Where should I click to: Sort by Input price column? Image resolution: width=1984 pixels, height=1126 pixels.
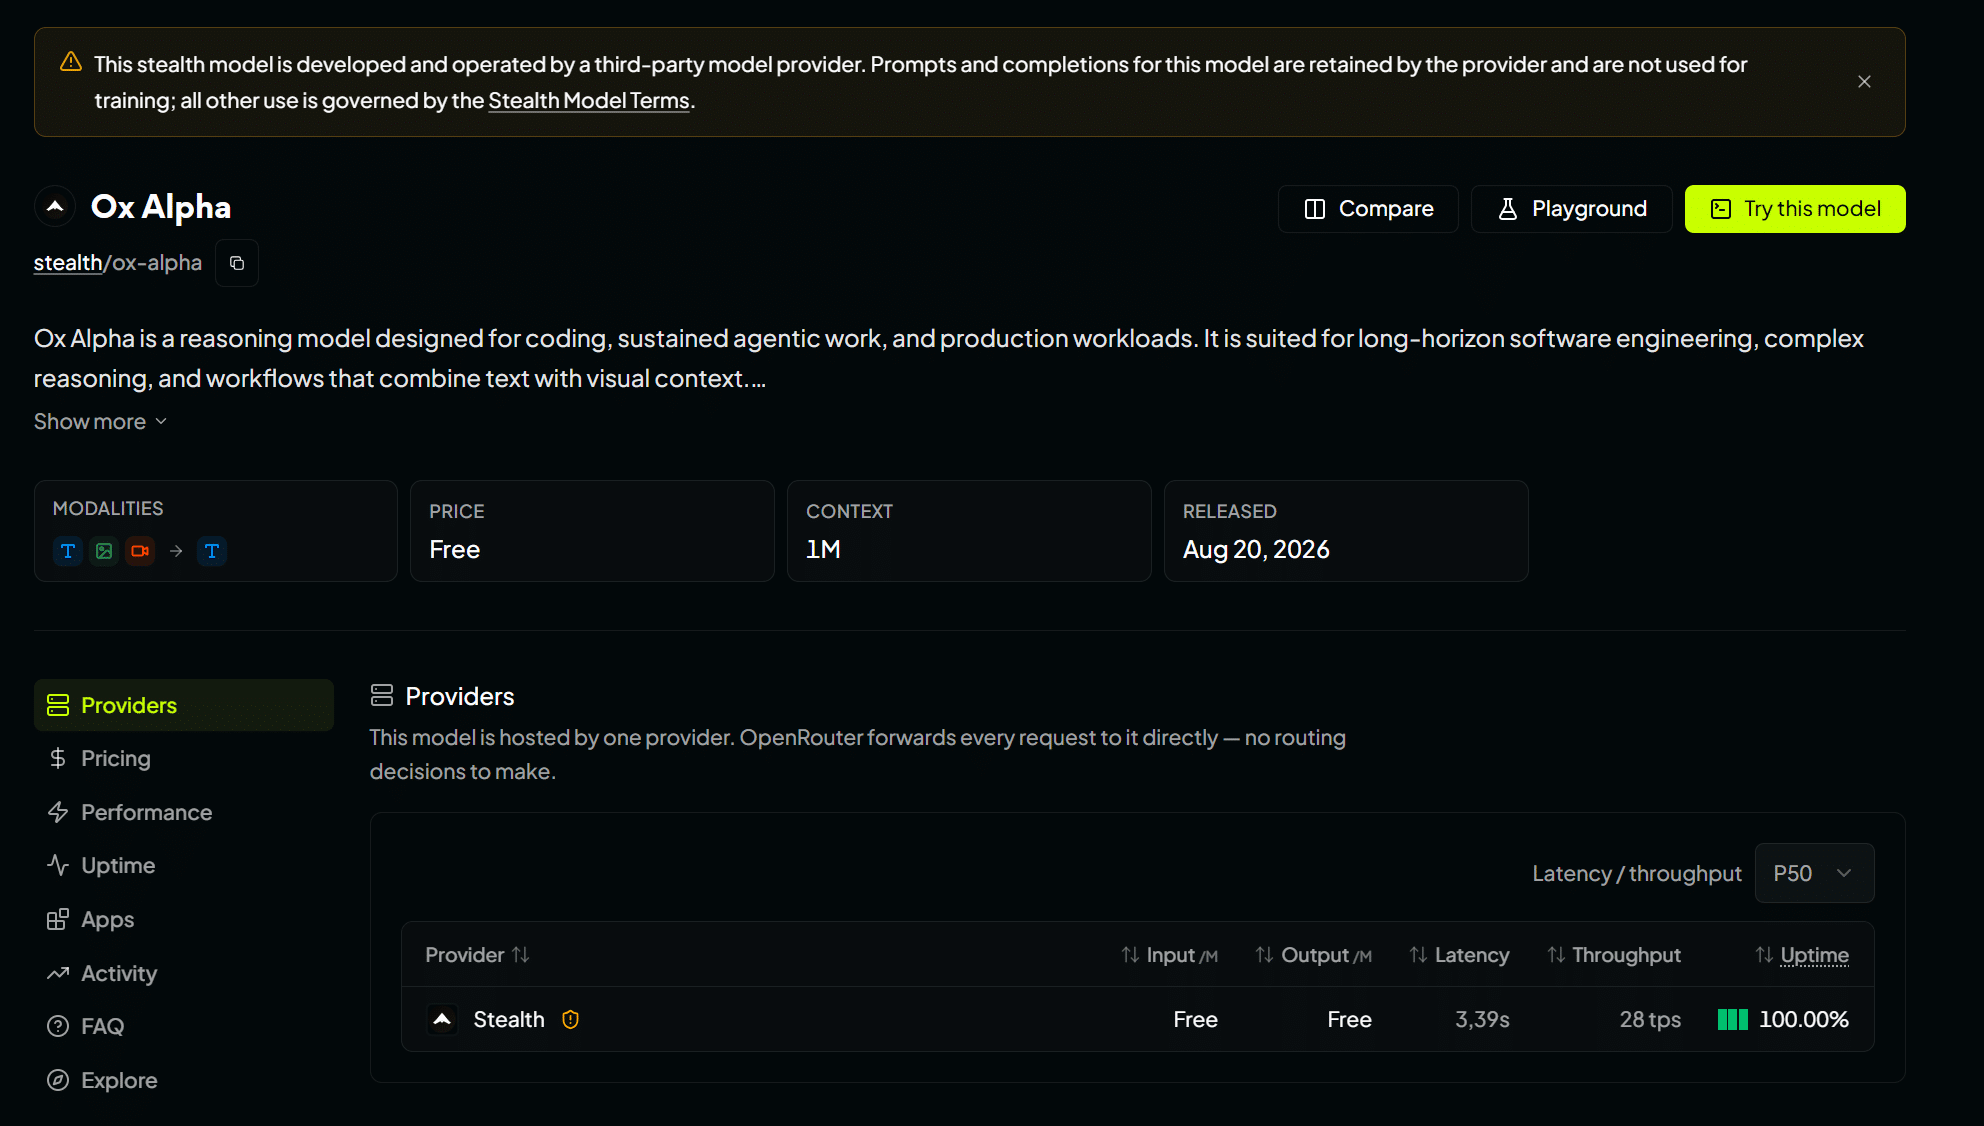click(1169, 955)
